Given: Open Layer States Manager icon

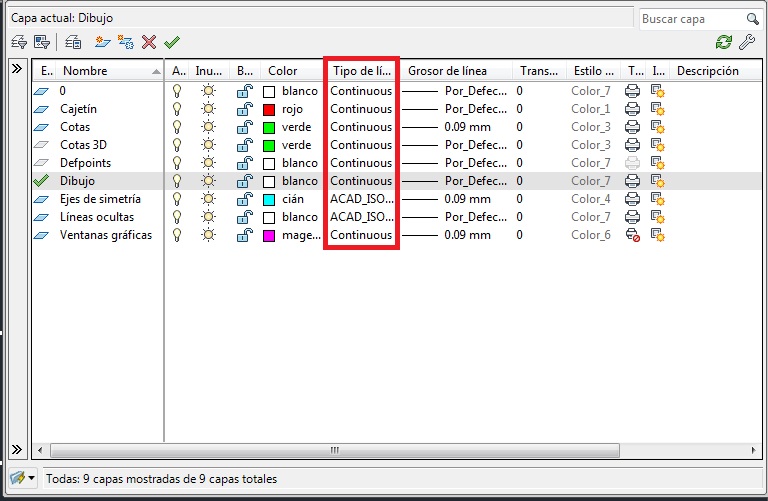Looking at the screenshot, I should [x=73, y=43].
